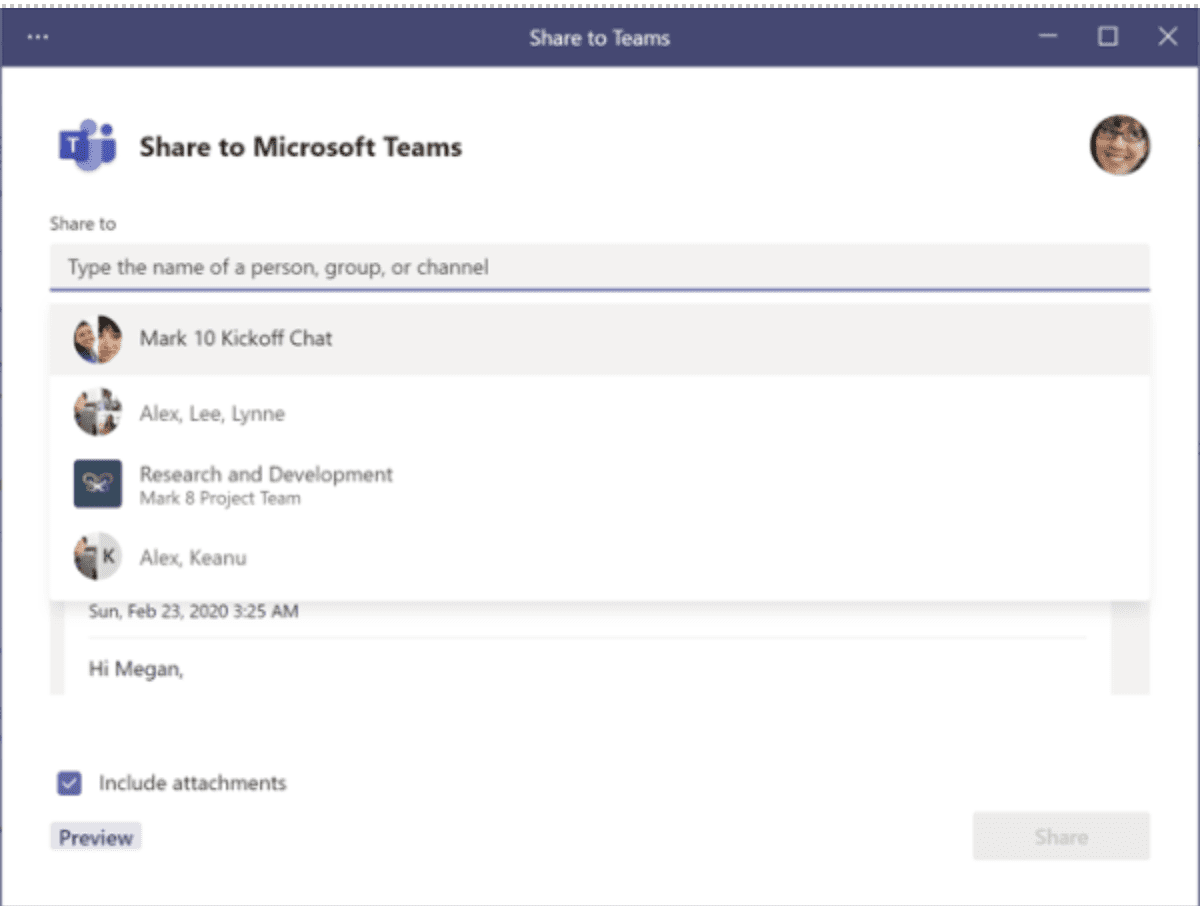
Task: Maximize the Share to Teams window
Action: [x=1107, y=37]
